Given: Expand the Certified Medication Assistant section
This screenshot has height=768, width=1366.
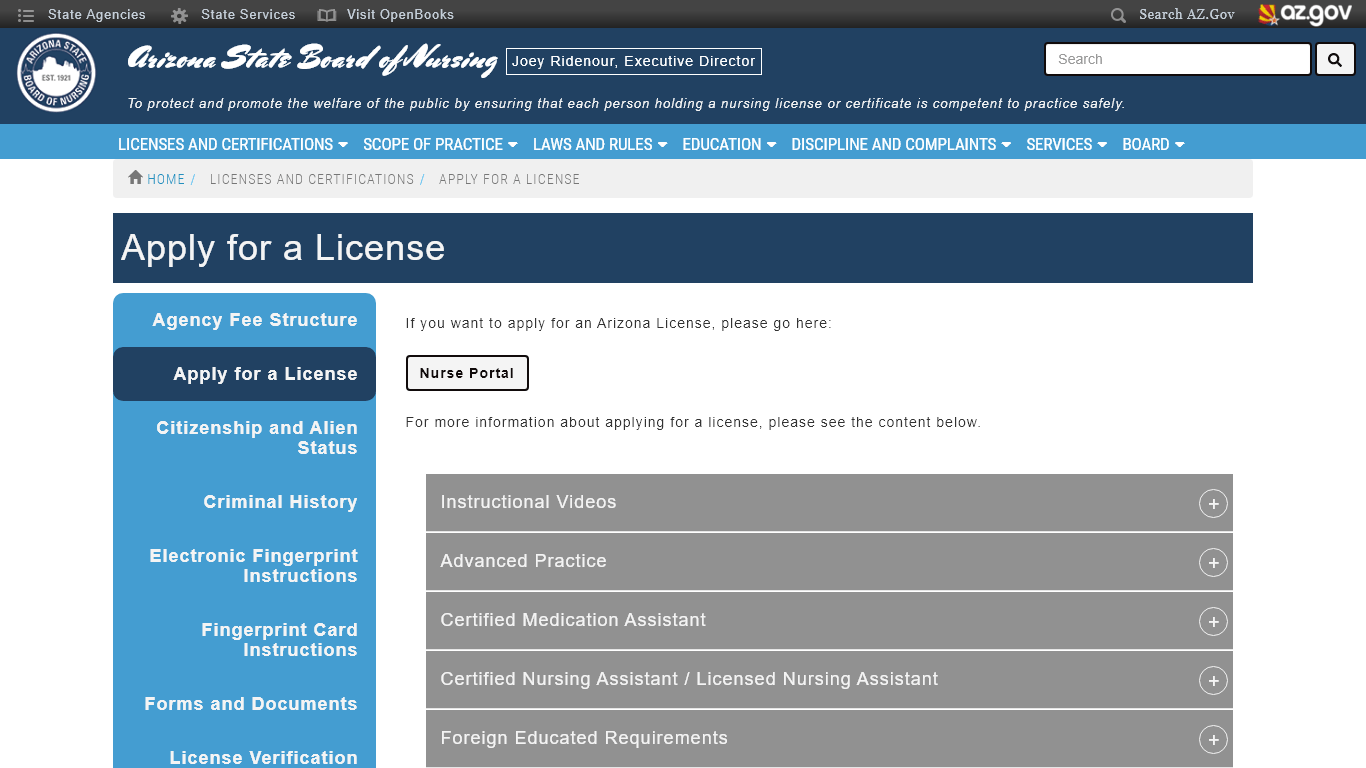Looking at the screenshot, I should pos(1213,621).
